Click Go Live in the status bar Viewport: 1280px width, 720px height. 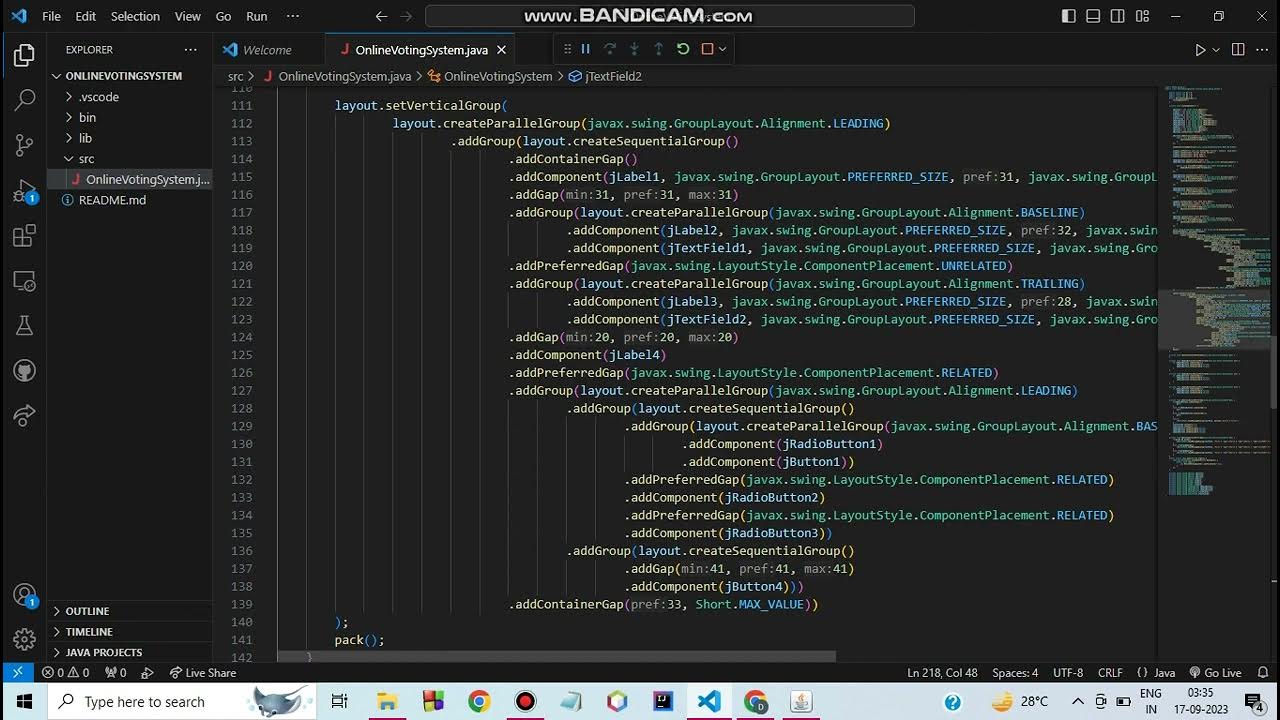click(x=1216, y=673)
